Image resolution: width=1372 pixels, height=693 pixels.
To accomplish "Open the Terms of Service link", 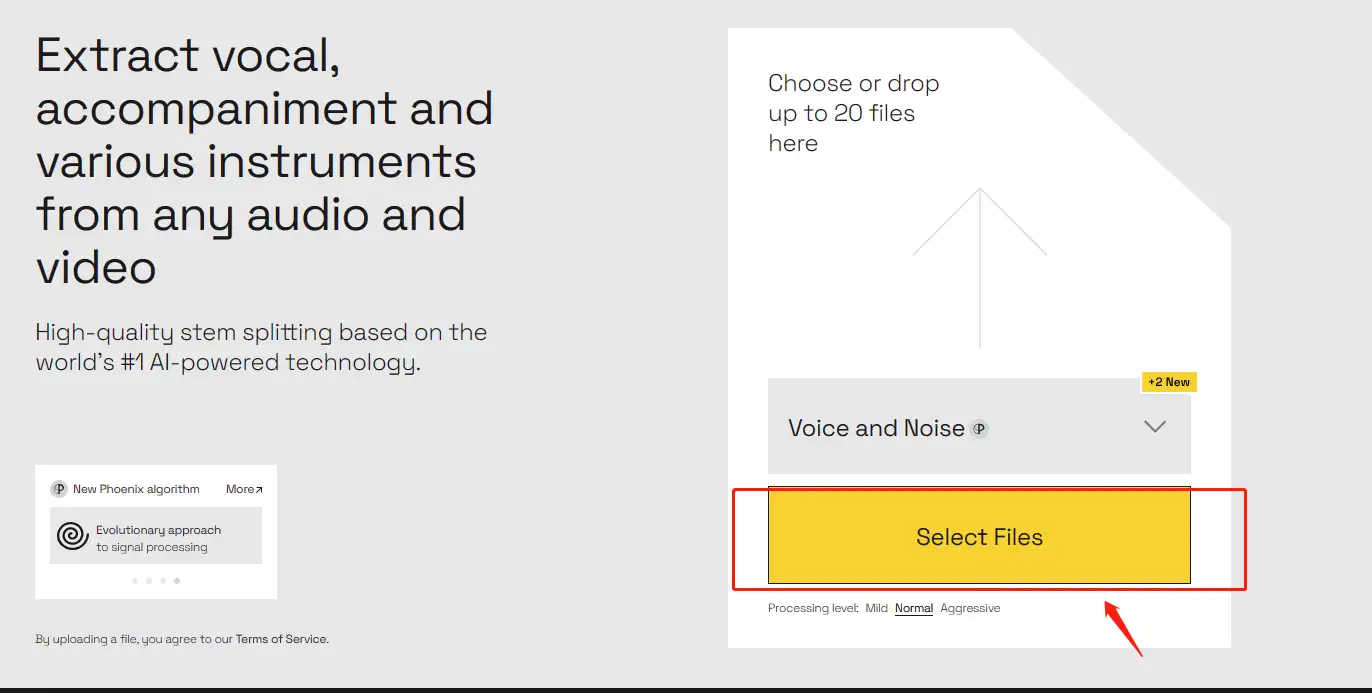I will [x=281, y=639].
